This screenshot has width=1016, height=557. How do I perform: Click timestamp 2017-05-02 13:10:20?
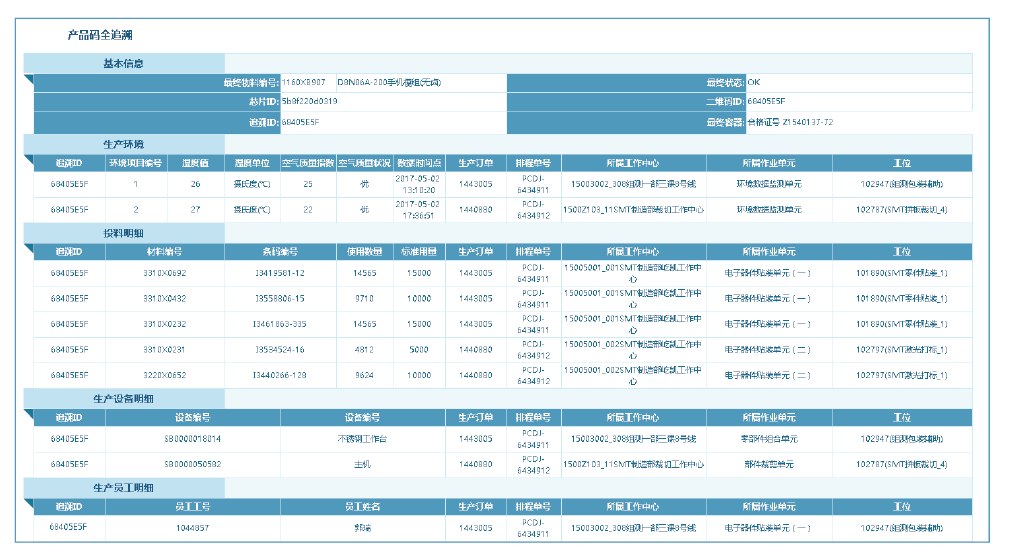pos(418,184)
